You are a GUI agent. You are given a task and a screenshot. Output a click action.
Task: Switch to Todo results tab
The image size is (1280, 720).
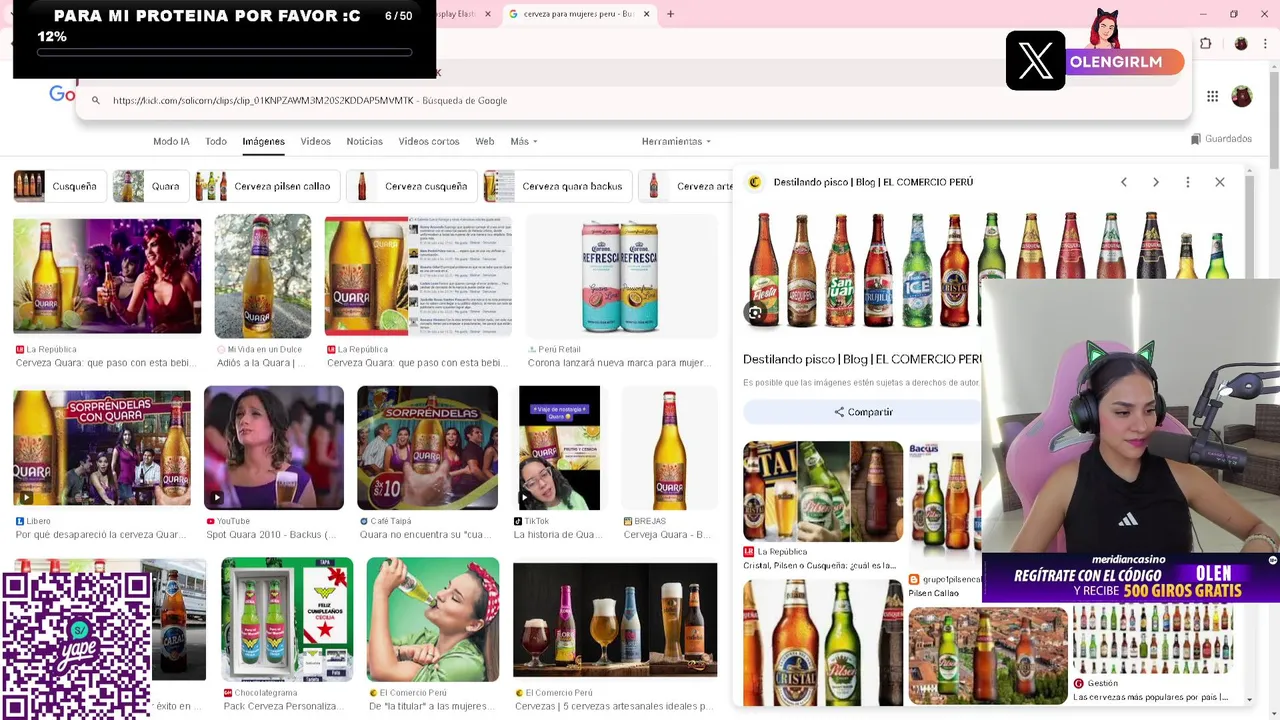click(216, 141)
